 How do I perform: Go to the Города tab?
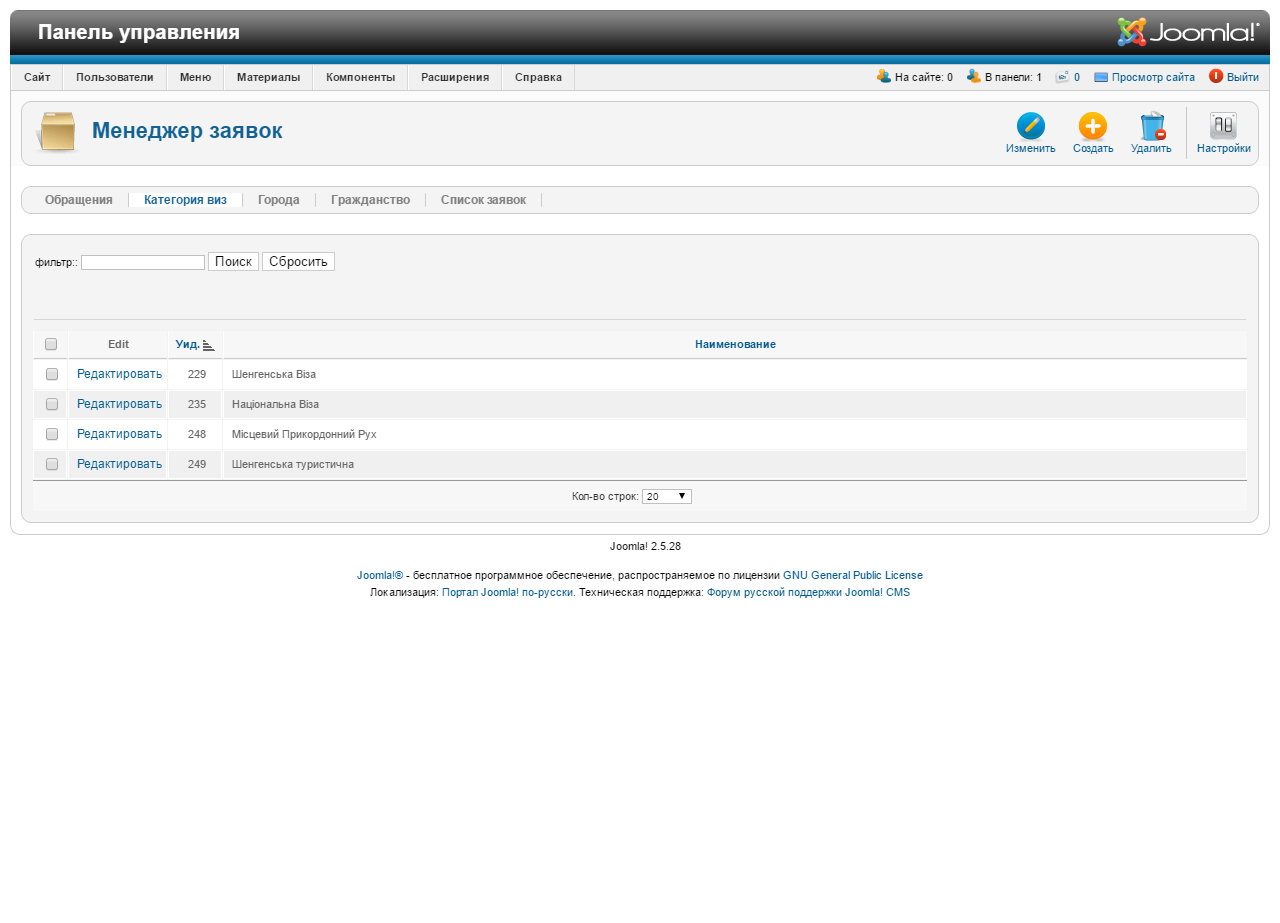(x=279, y=200)
